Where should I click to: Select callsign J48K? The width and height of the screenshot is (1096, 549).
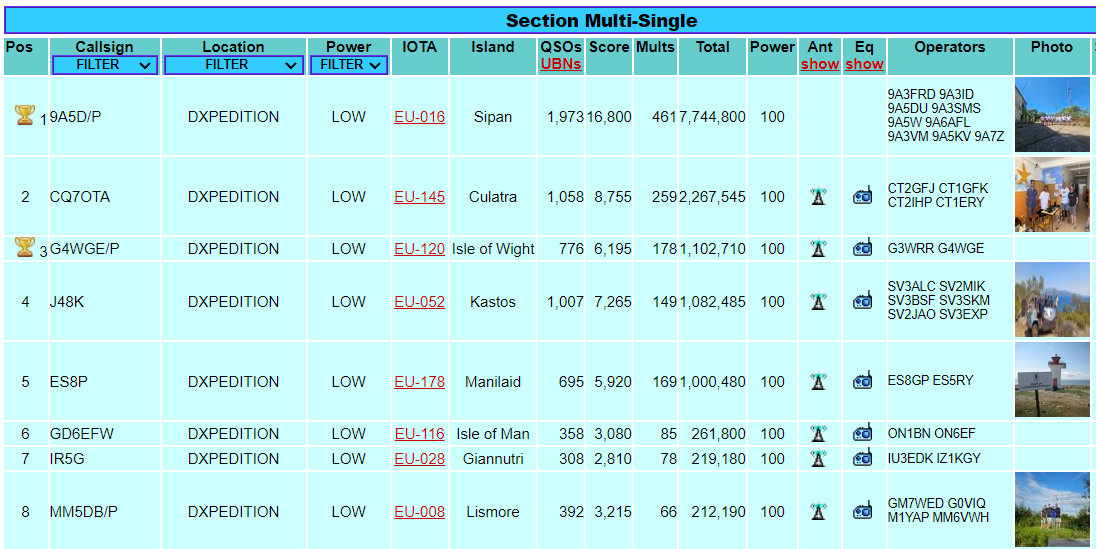(67, 302)
